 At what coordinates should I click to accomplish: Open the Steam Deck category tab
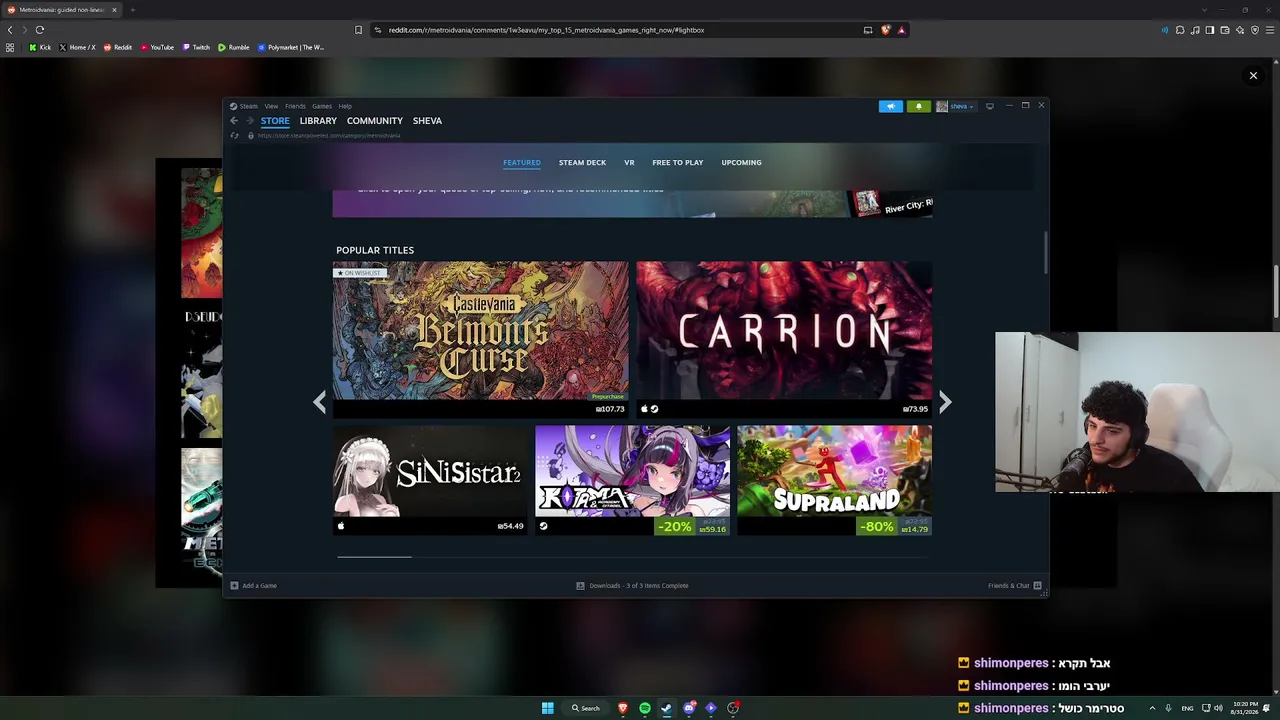(582, 163)
